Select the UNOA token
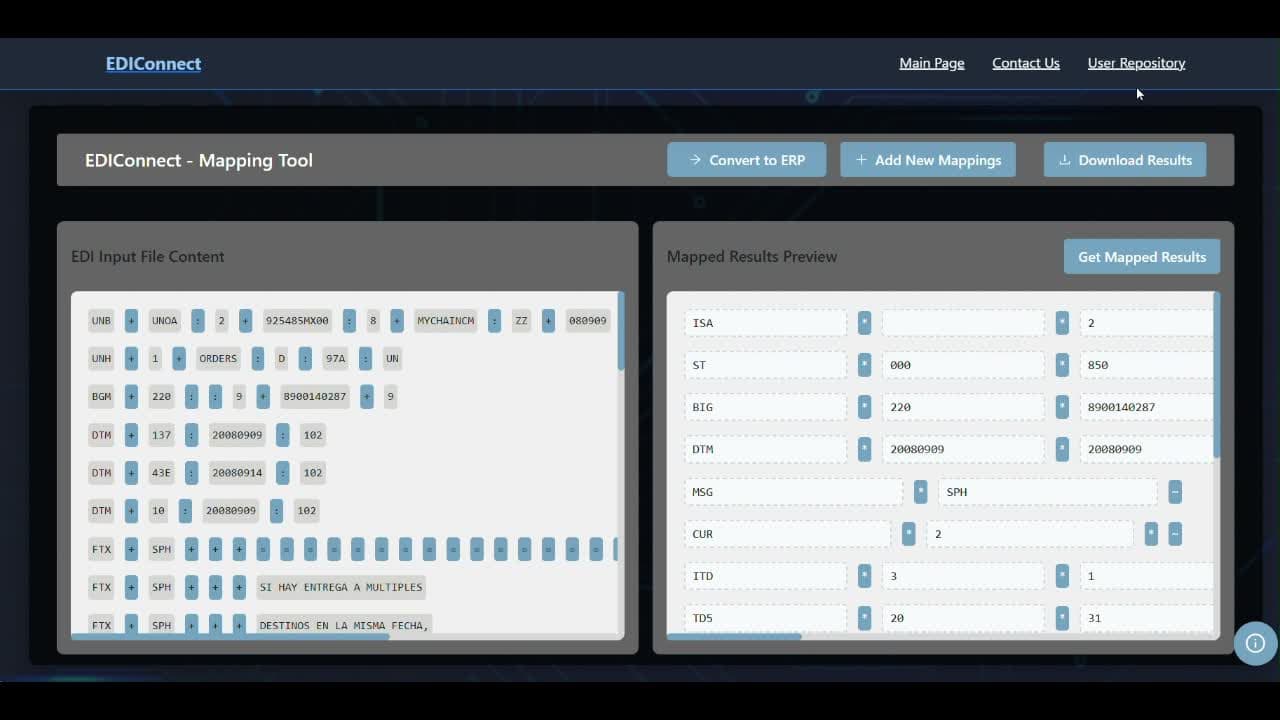 pyautogui.click(x=164, y=321)
